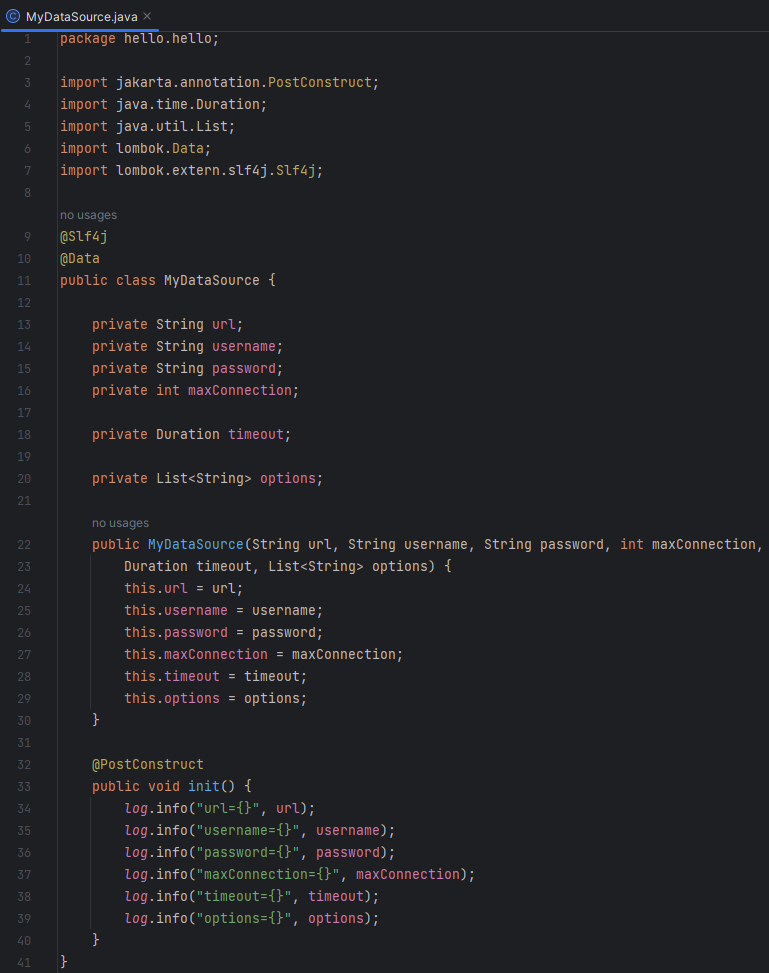769x973 pixels.
Task: Click the log.info("maxConnection={}") statement
Action: tap(299, 874)
